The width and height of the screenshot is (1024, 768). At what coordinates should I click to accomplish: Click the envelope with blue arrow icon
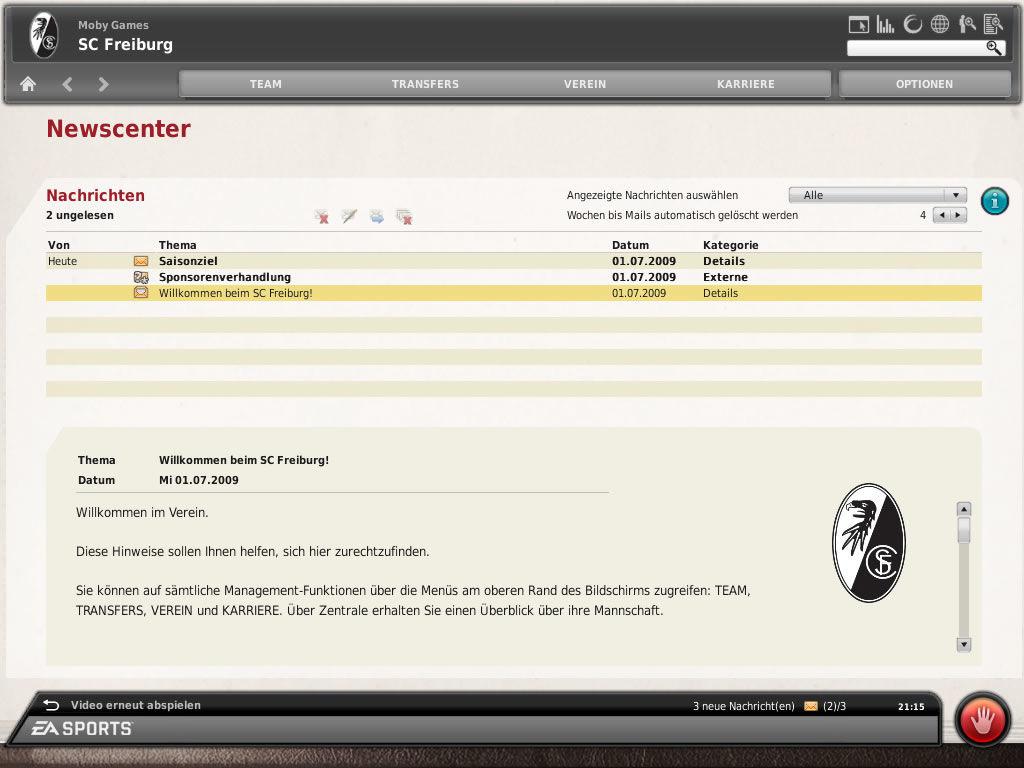click(377, 216)
